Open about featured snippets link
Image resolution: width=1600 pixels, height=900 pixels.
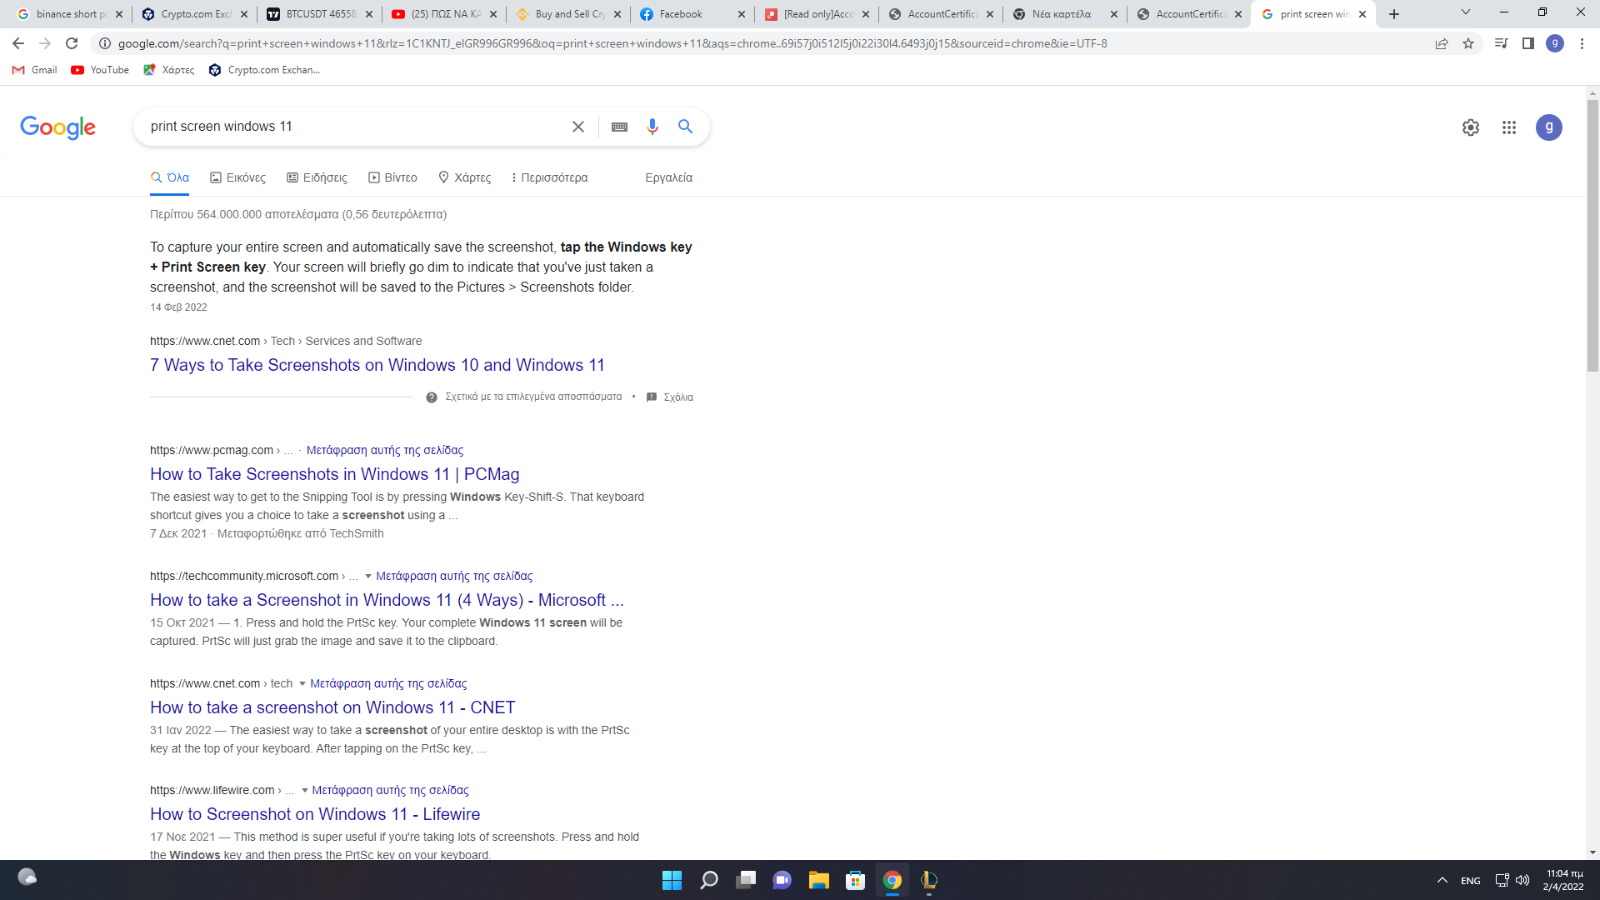(x=524, y=397)
